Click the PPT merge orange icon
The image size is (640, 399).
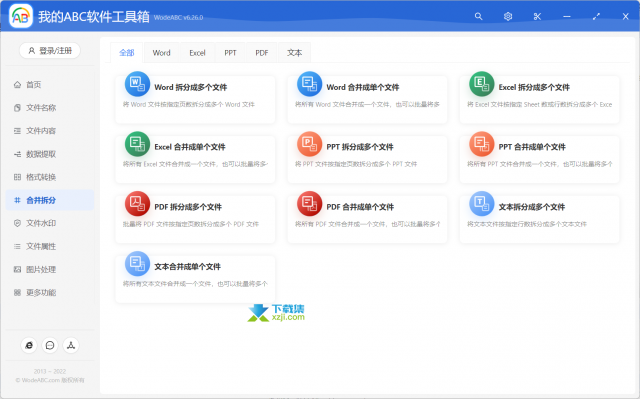click(482, 144)
